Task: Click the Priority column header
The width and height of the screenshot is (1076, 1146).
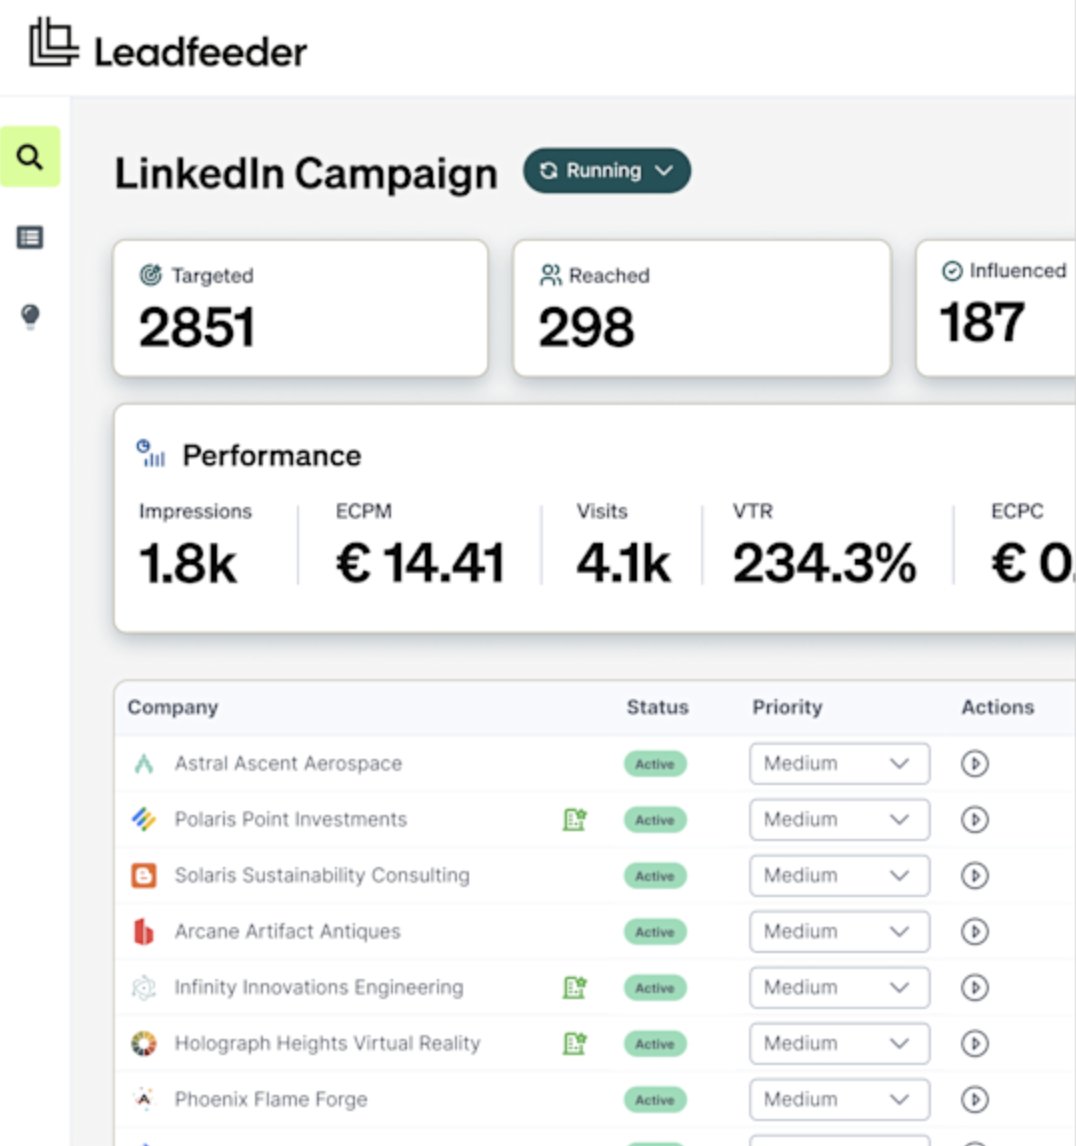Action: coord(787,707)
